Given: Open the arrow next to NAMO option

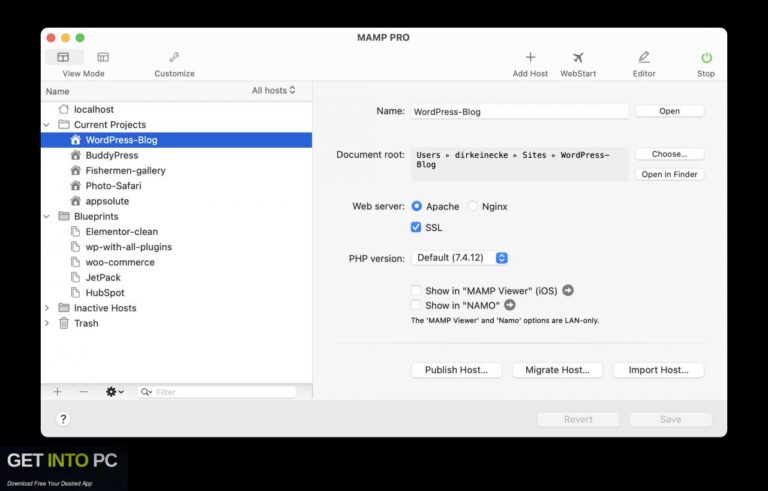Looking at the screenshot, I should (510, 305).
